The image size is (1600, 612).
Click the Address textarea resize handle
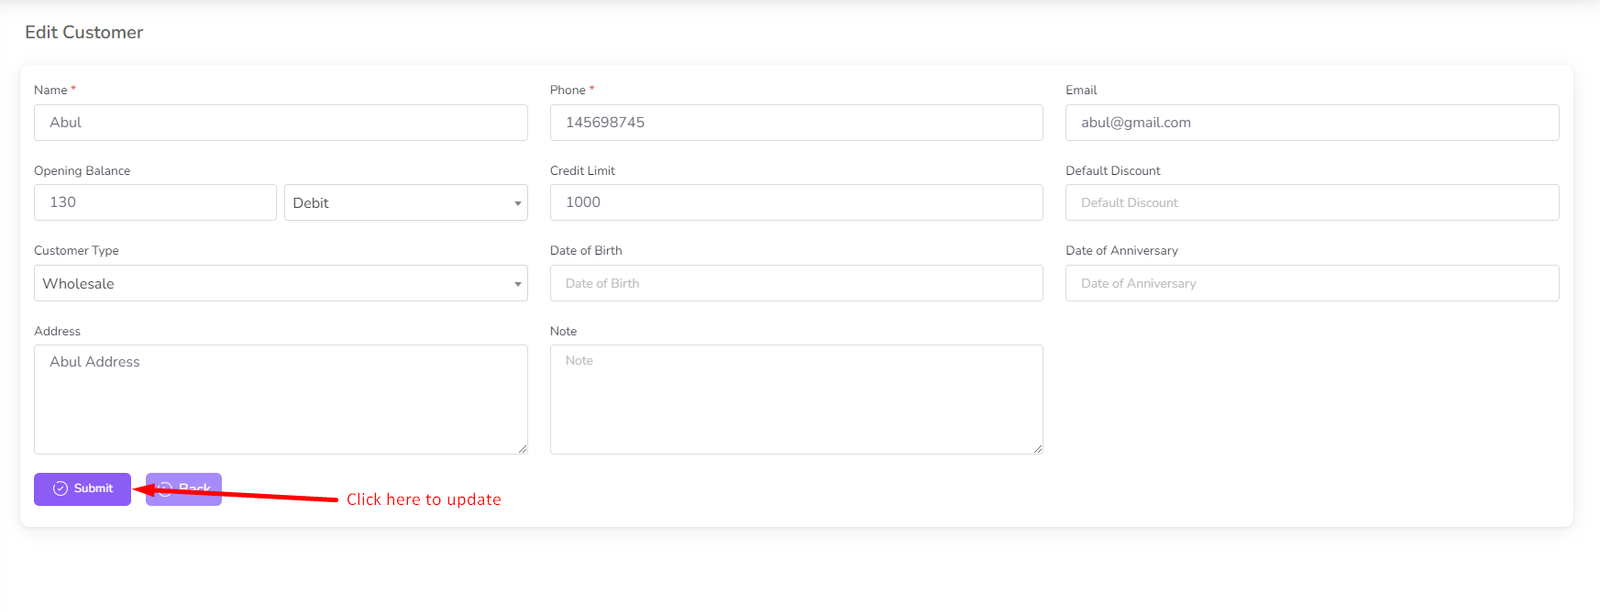tap(522, 449)
